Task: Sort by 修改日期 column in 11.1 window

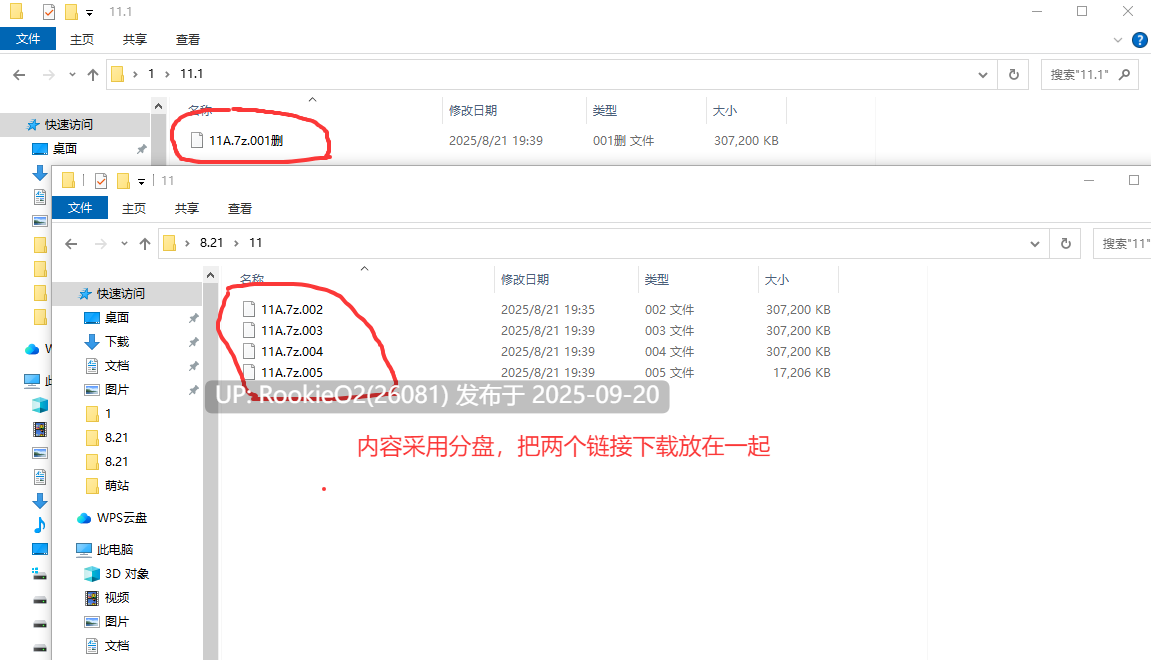Action: tap(473, 110)
